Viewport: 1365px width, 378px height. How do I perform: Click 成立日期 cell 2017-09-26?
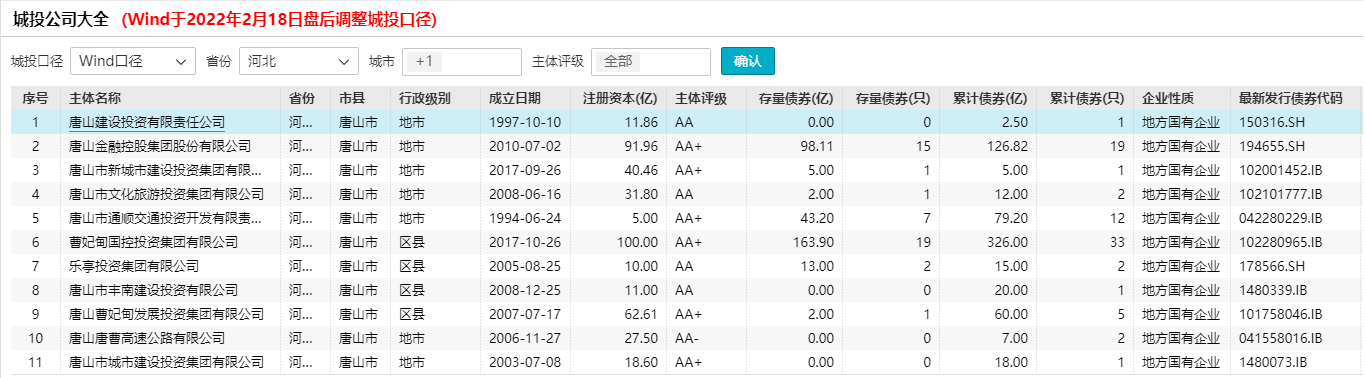point(526,170)
